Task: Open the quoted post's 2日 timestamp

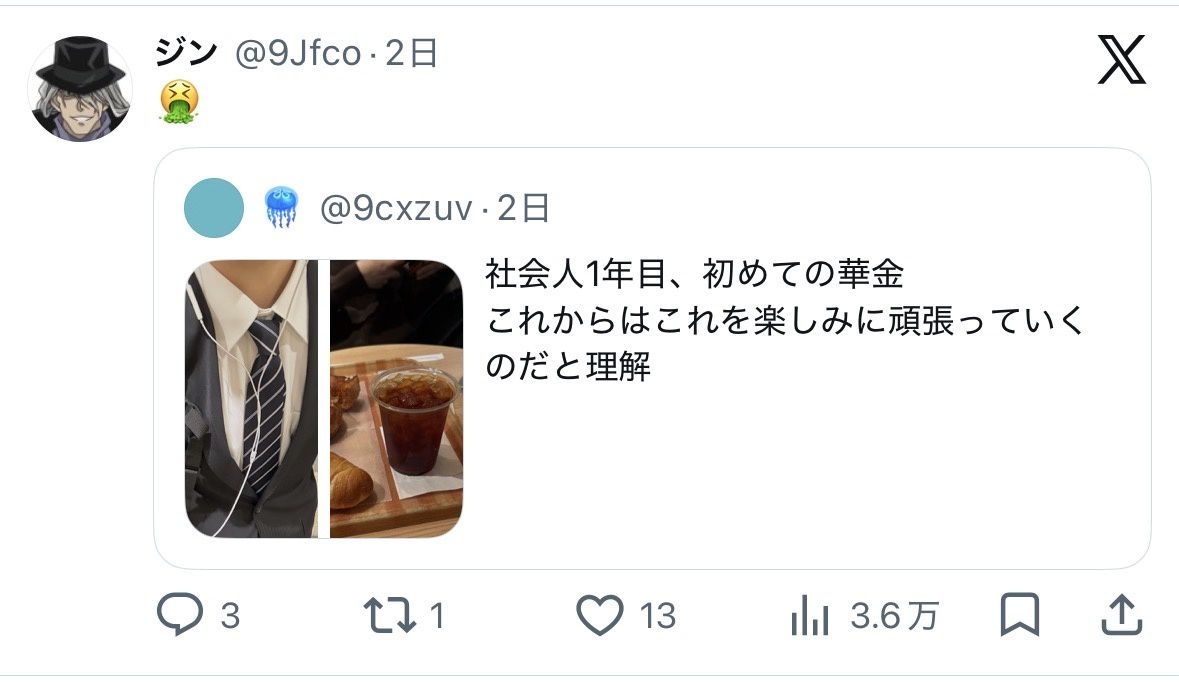Action: tap(523, 208)
